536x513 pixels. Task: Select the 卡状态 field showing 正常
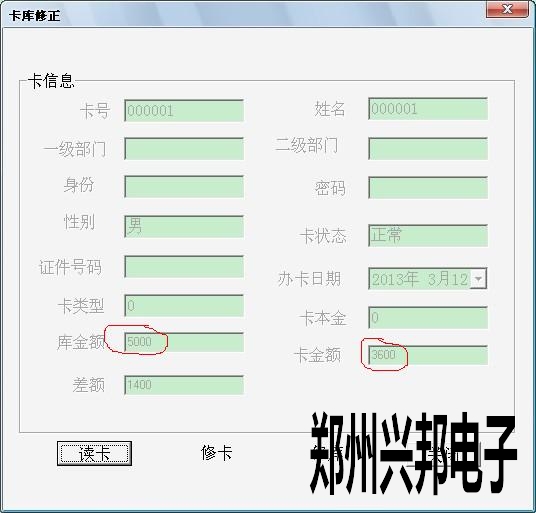pos(428,235)
